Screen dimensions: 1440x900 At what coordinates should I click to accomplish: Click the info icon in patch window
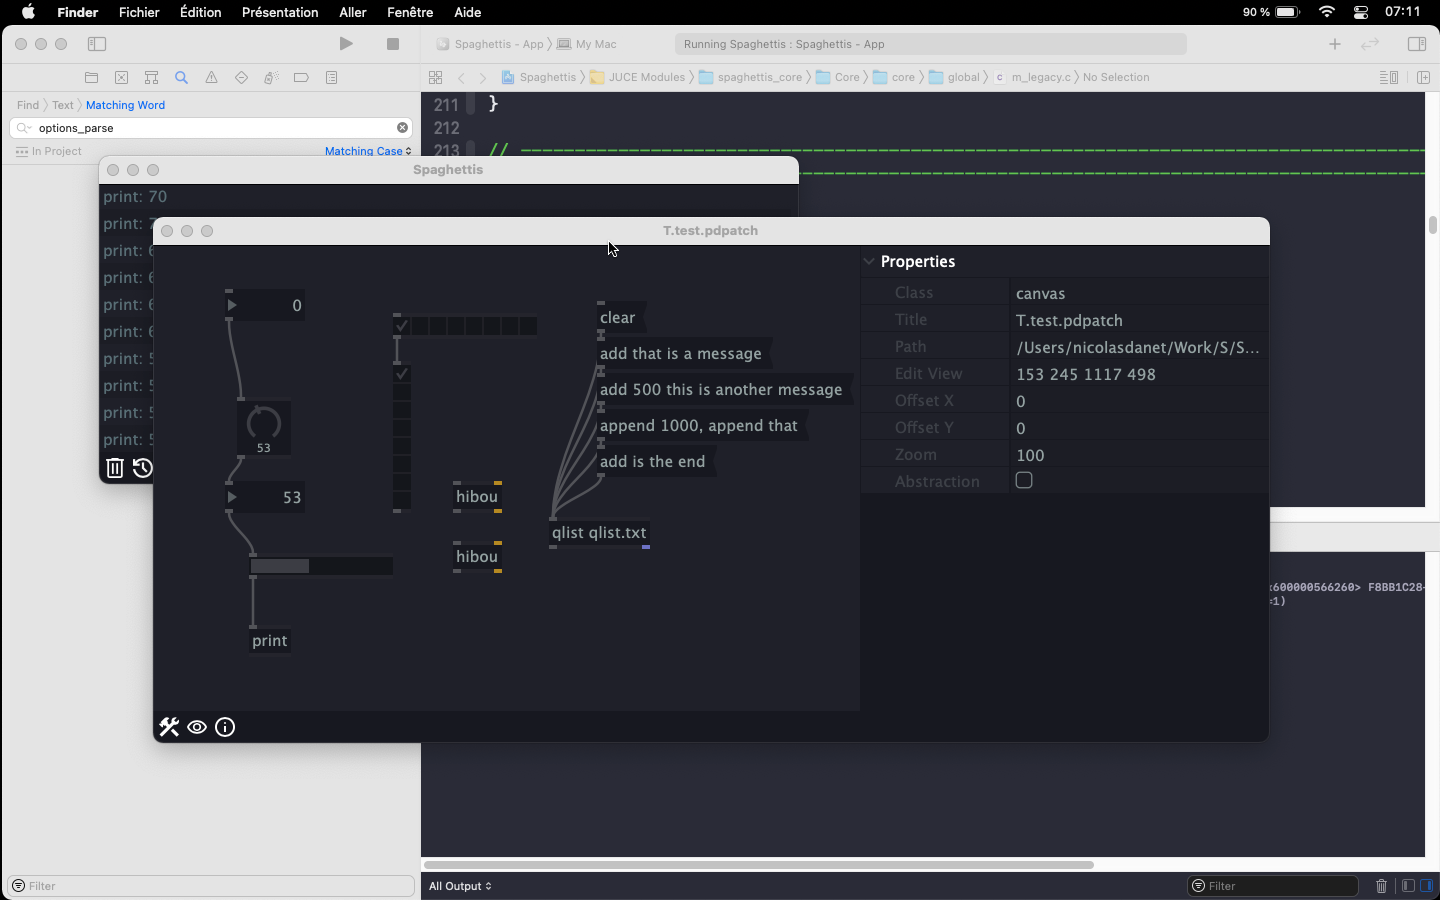[225, 727]
